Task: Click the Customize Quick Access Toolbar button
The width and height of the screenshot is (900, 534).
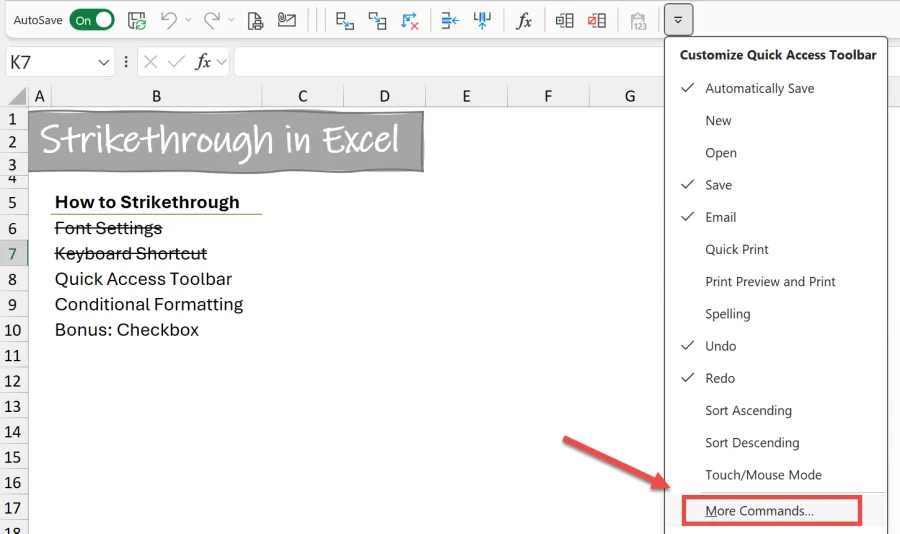Action: 679,20
